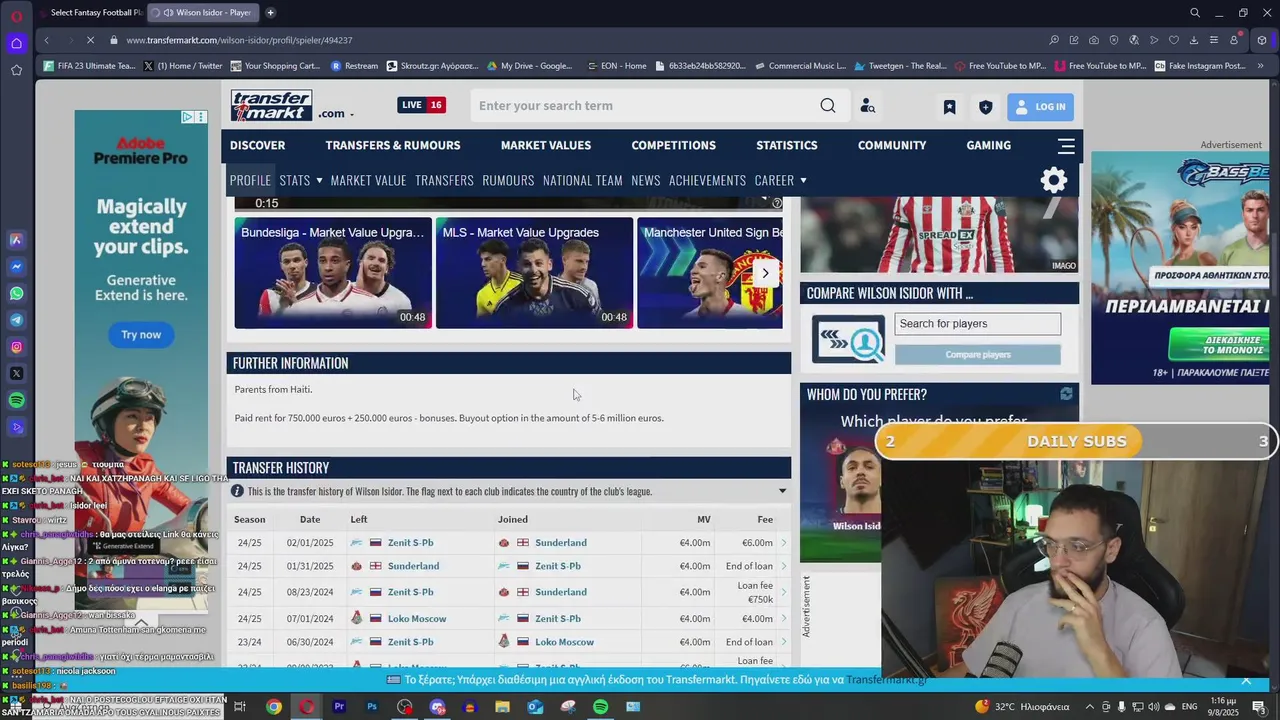Open Telegram in Opera sidebar
This screenshot has width=1280, height=720.
point(16,320)
